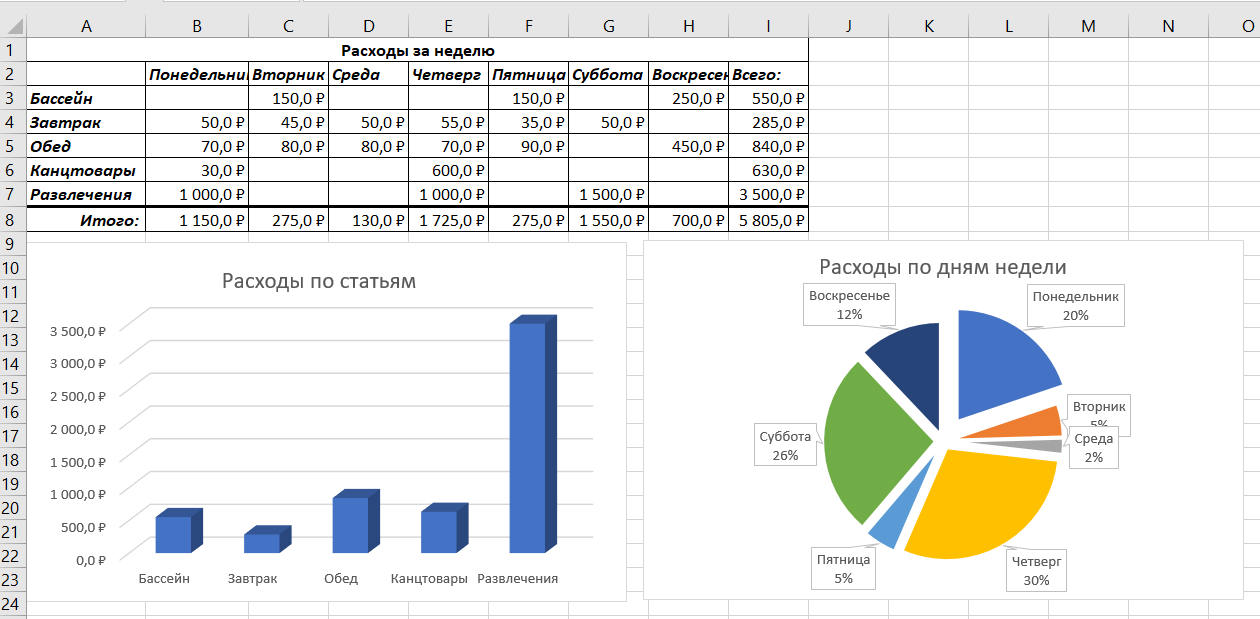Screen dimensions: 1260x619
Task: Select row header 1
Action: 12,49
